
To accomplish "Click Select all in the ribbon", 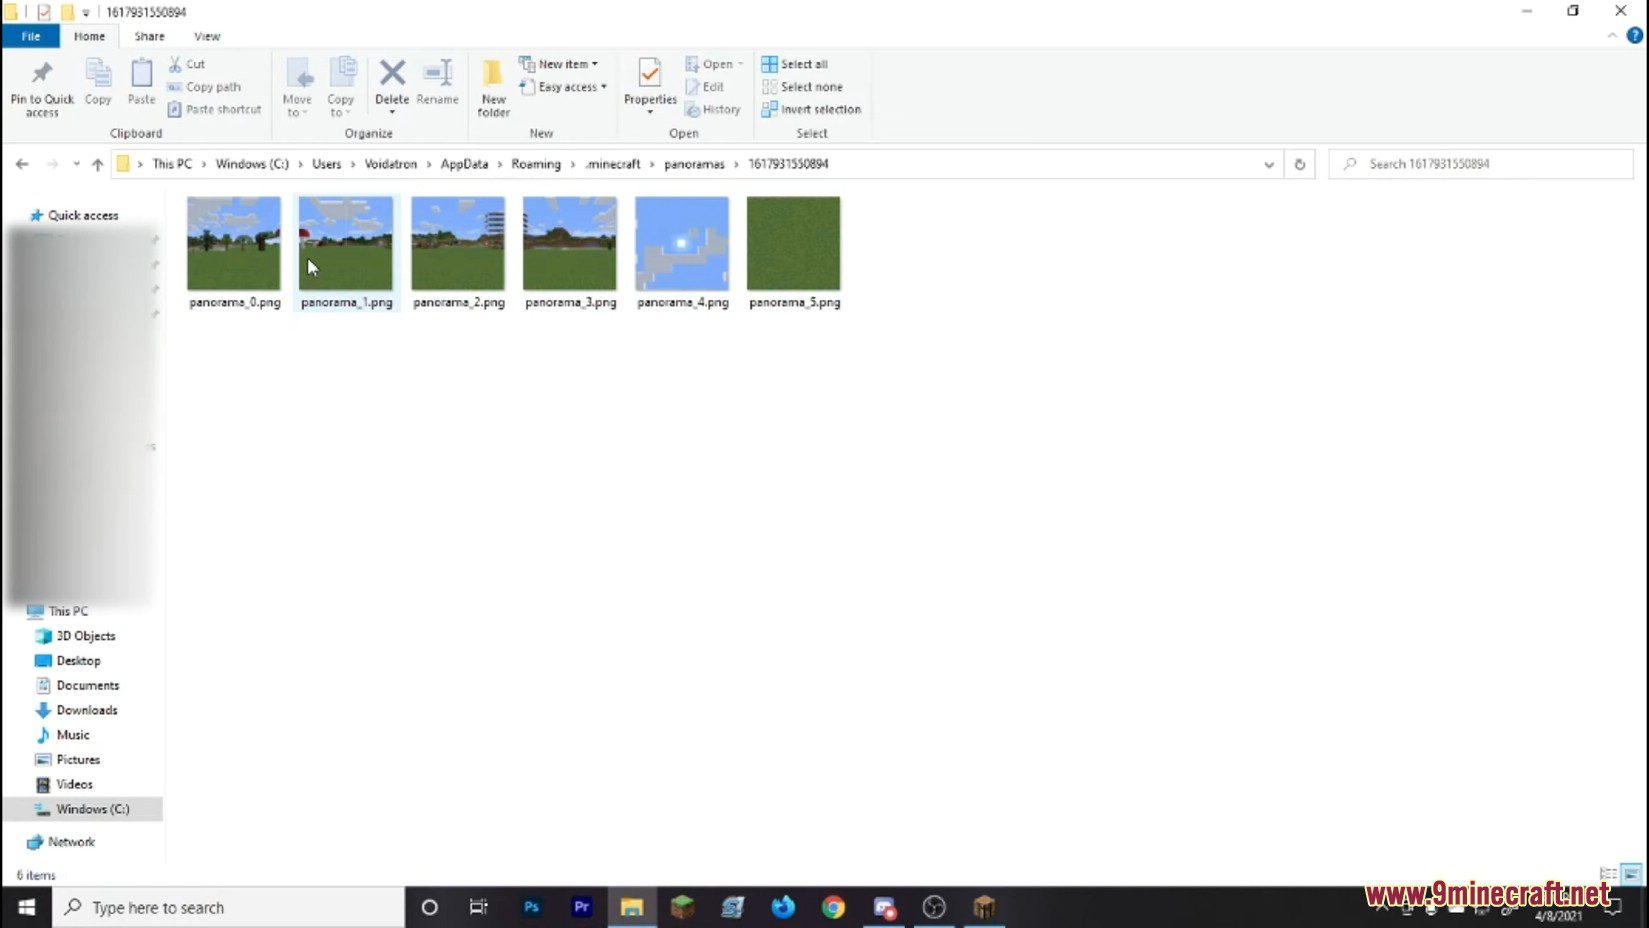I will pos(795,64).
